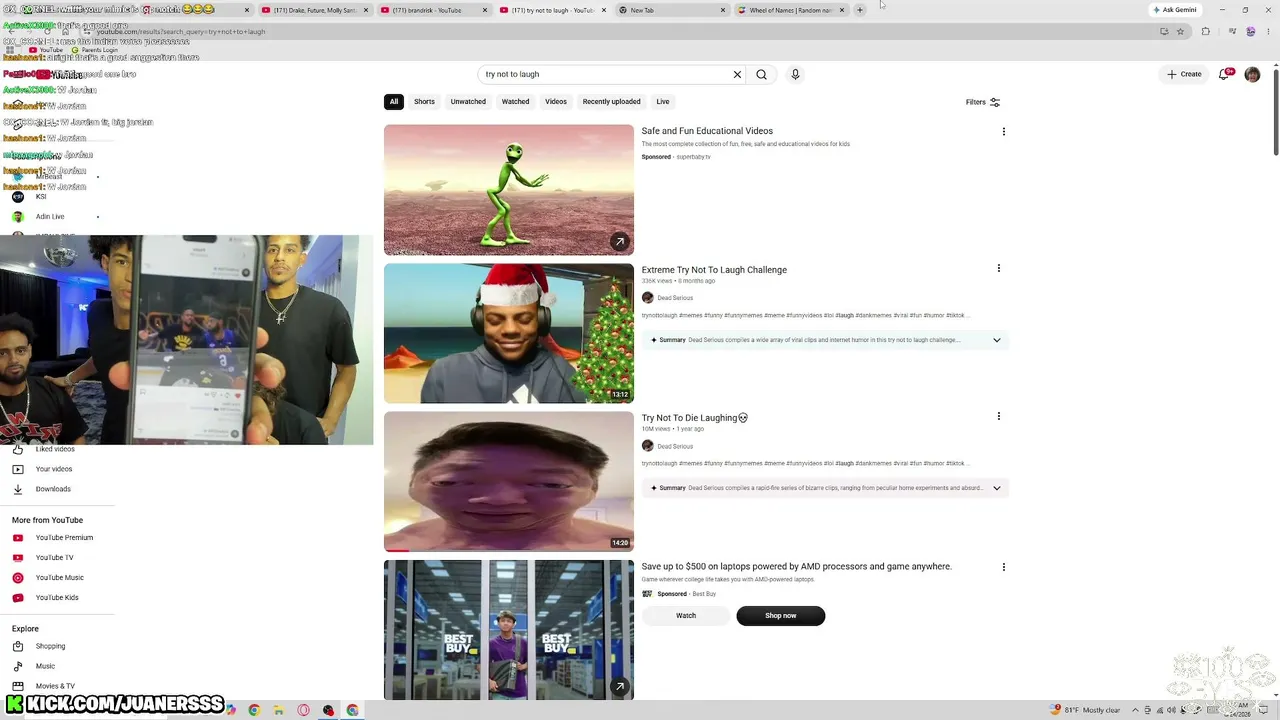This screenshot has width=1280, height=720.
Task: Open the account avatar menu
Action: (1252, 74)
